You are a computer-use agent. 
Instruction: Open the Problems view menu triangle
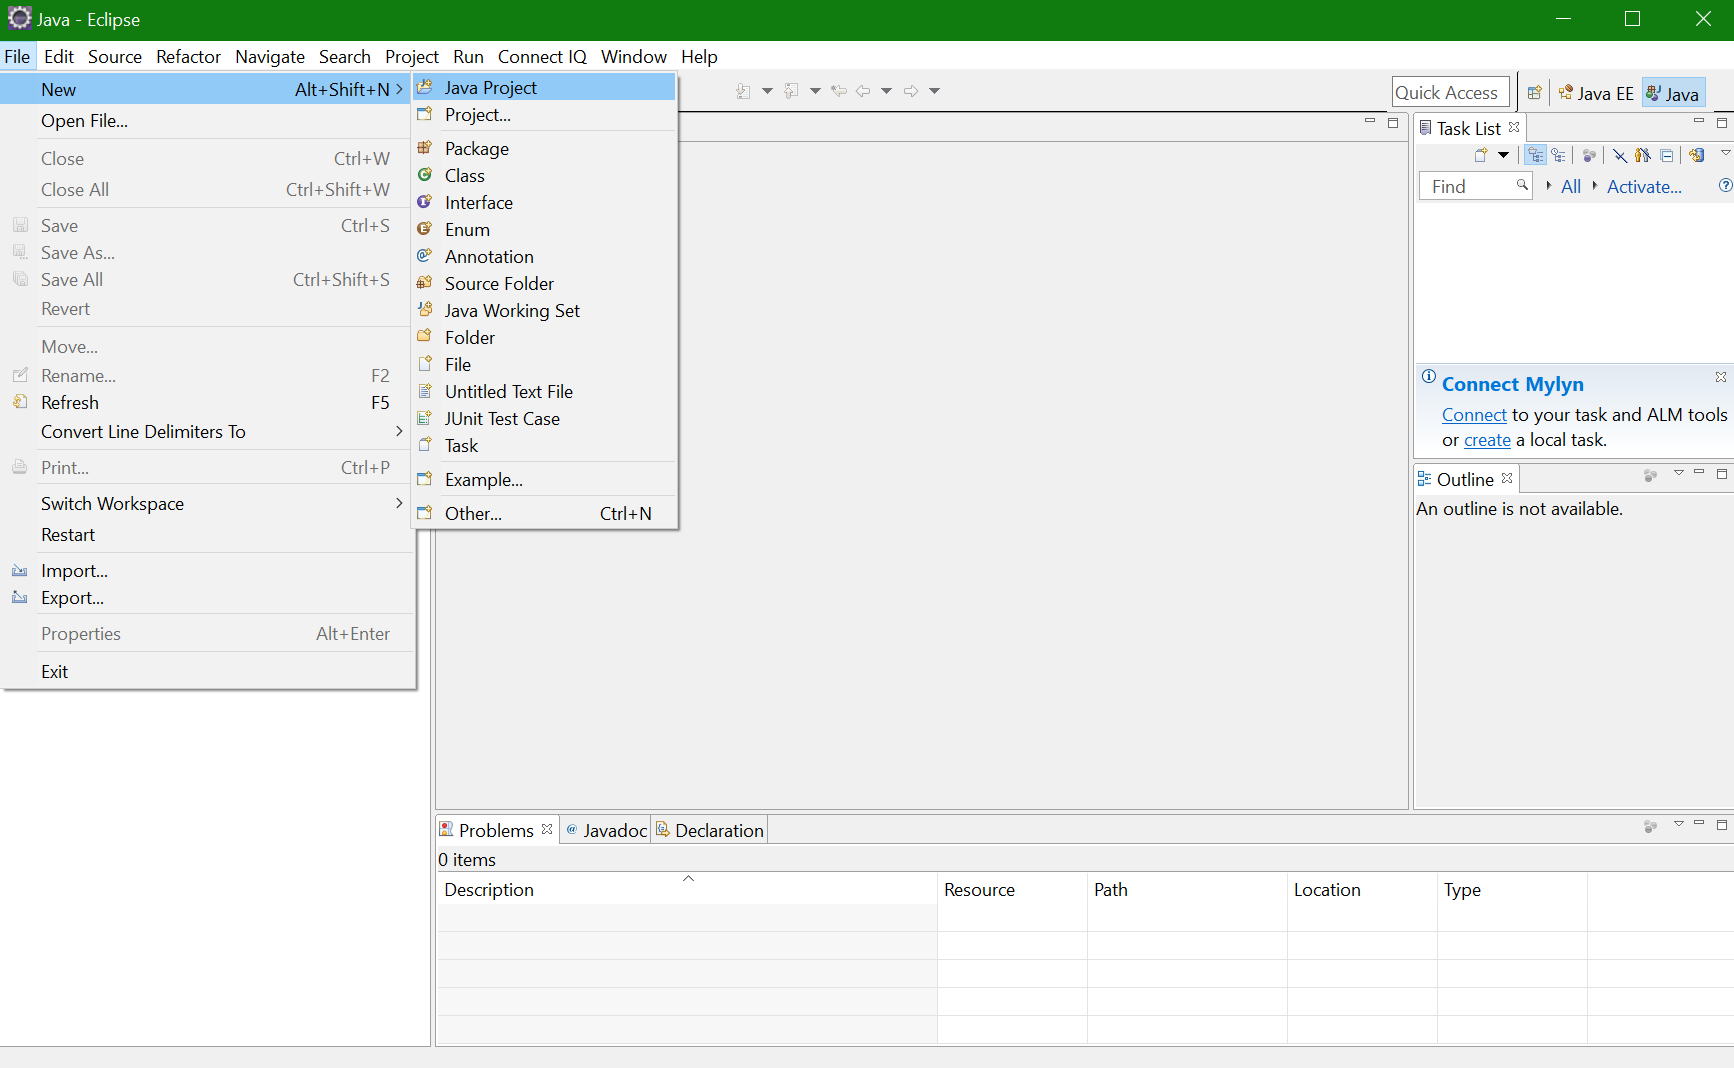point(1679,824)
